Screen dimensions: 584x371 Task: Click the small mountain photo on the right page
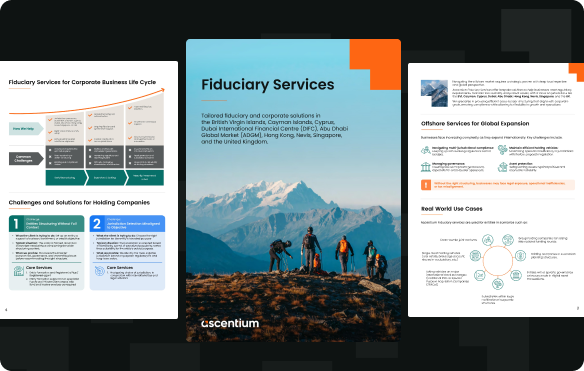click(434, 93)
